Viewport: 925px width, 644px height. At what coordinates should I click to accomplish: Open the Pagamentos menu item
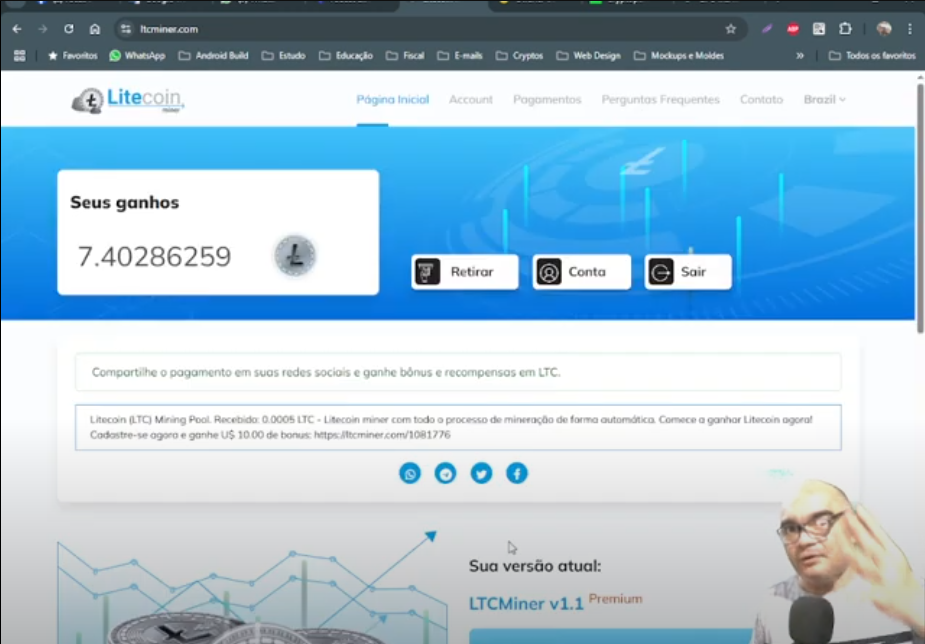tap(547, 100)
